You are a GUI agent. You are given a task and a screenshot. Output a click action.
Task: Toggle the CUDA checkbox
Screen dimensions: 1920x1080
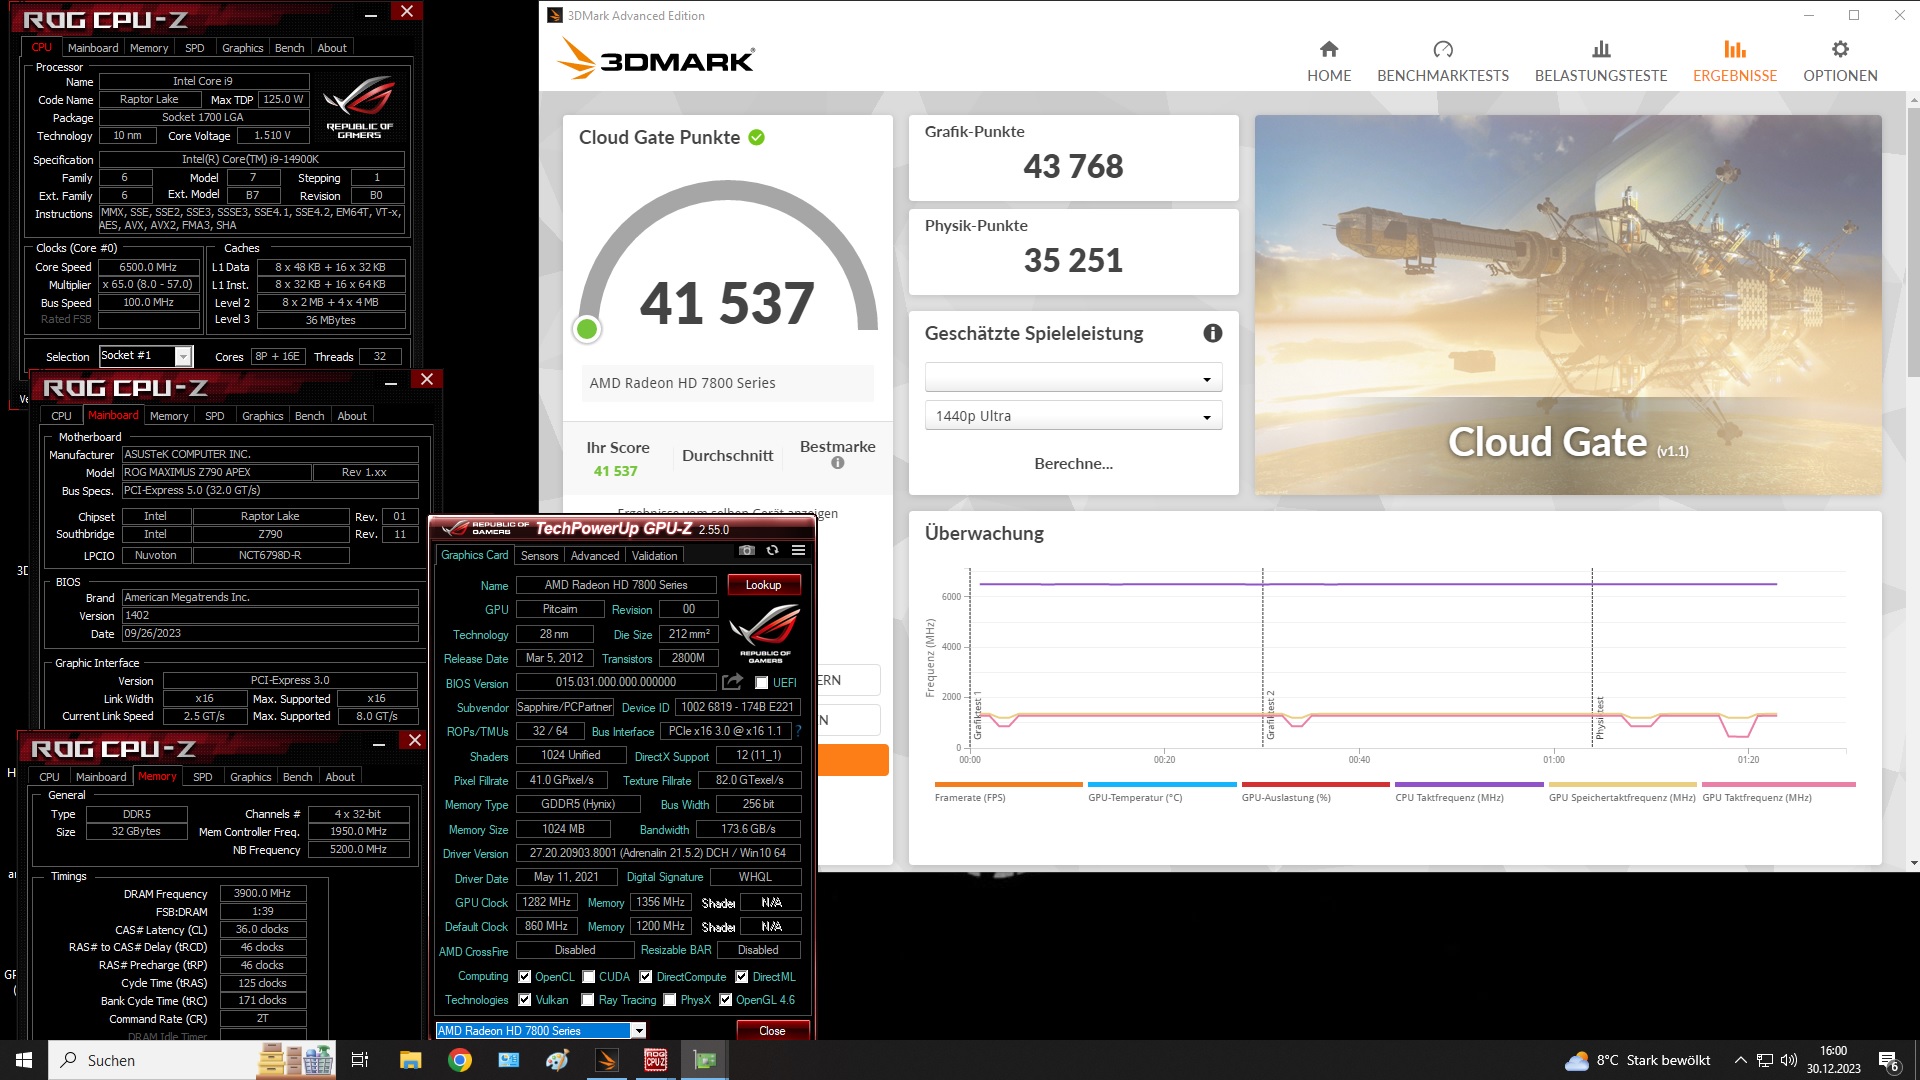click(x=589, y=977)
